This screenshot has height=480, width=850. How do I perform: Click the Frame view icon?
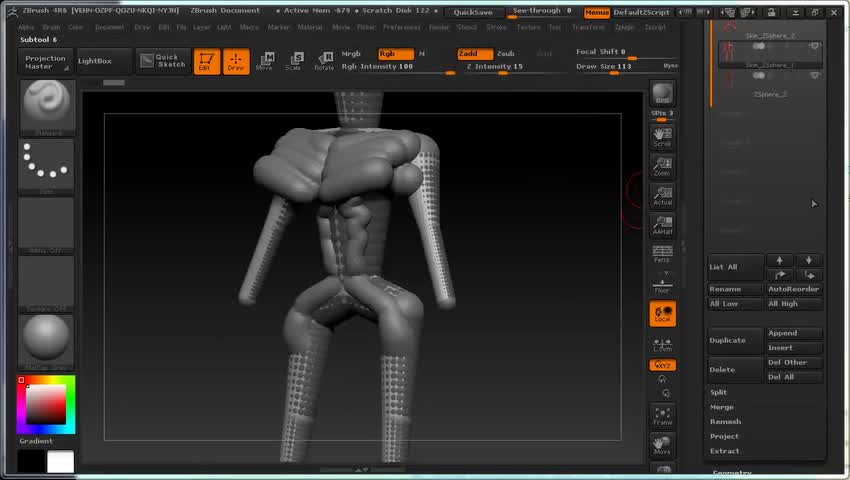click(662, 416)
